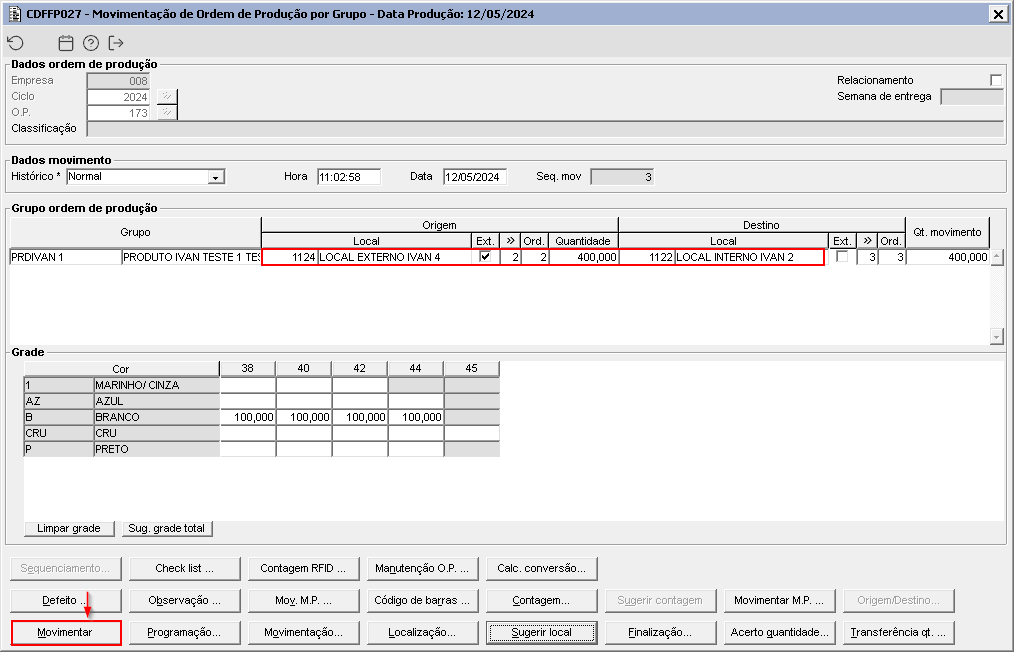
Task: Click MARINHO/ CINZA color row label
Action: pos(156,385)
